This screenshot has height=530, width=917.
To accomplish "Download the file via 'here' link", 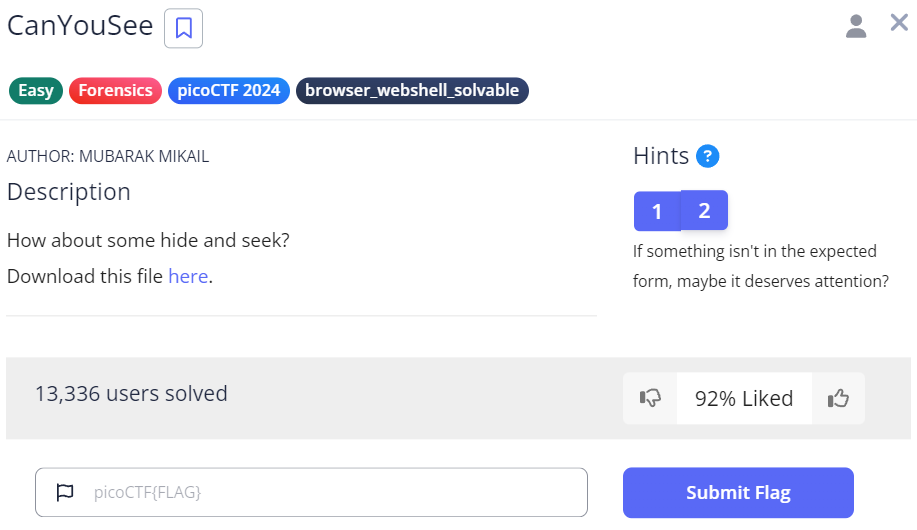I will tap(188, 276).
